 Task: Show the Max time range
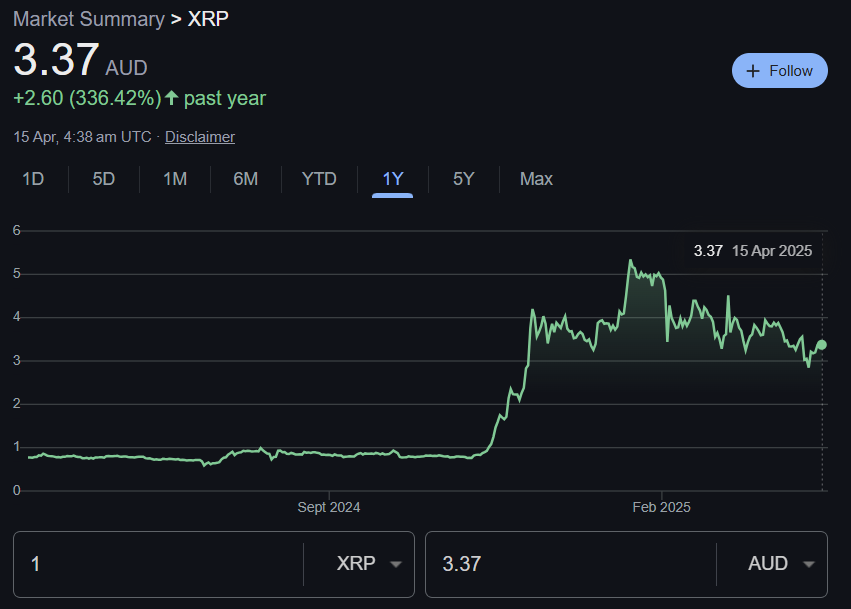(x=536, y=179)
